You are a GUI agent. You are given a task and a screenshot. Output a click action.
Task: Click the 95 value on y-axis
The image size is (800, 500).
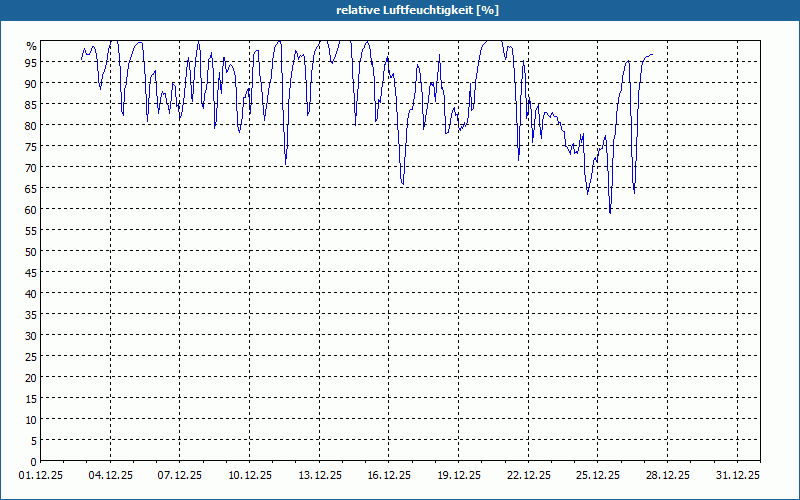coord(31,62)
